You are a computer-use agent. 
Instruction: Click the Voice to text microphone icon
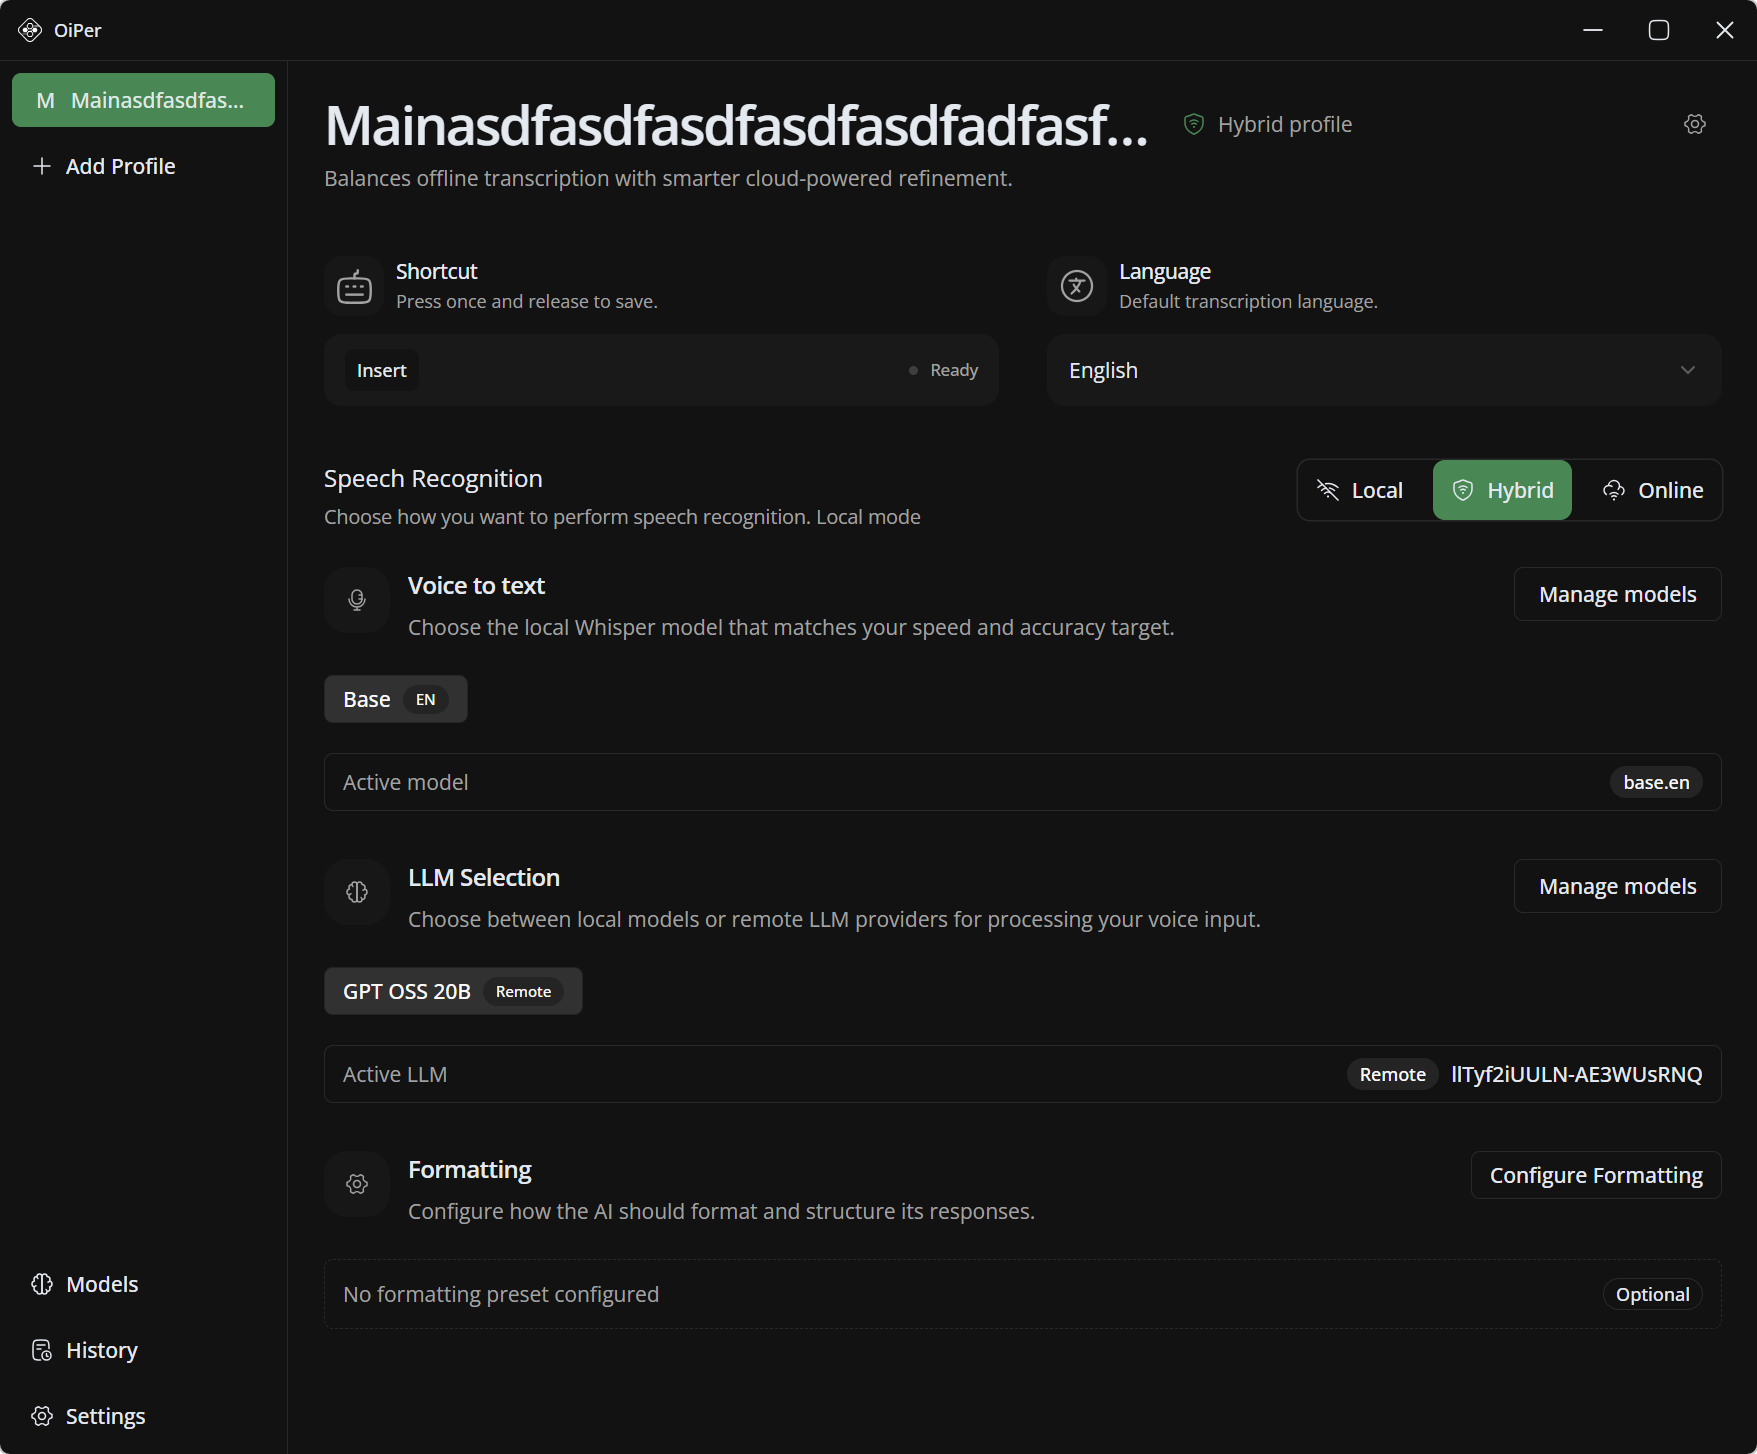coord(357,600)
